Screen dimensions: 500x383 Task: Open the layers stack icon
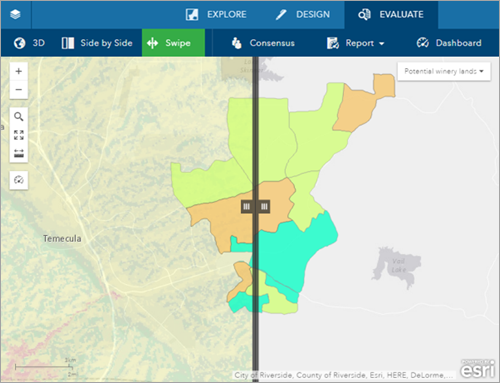(15, 14)
